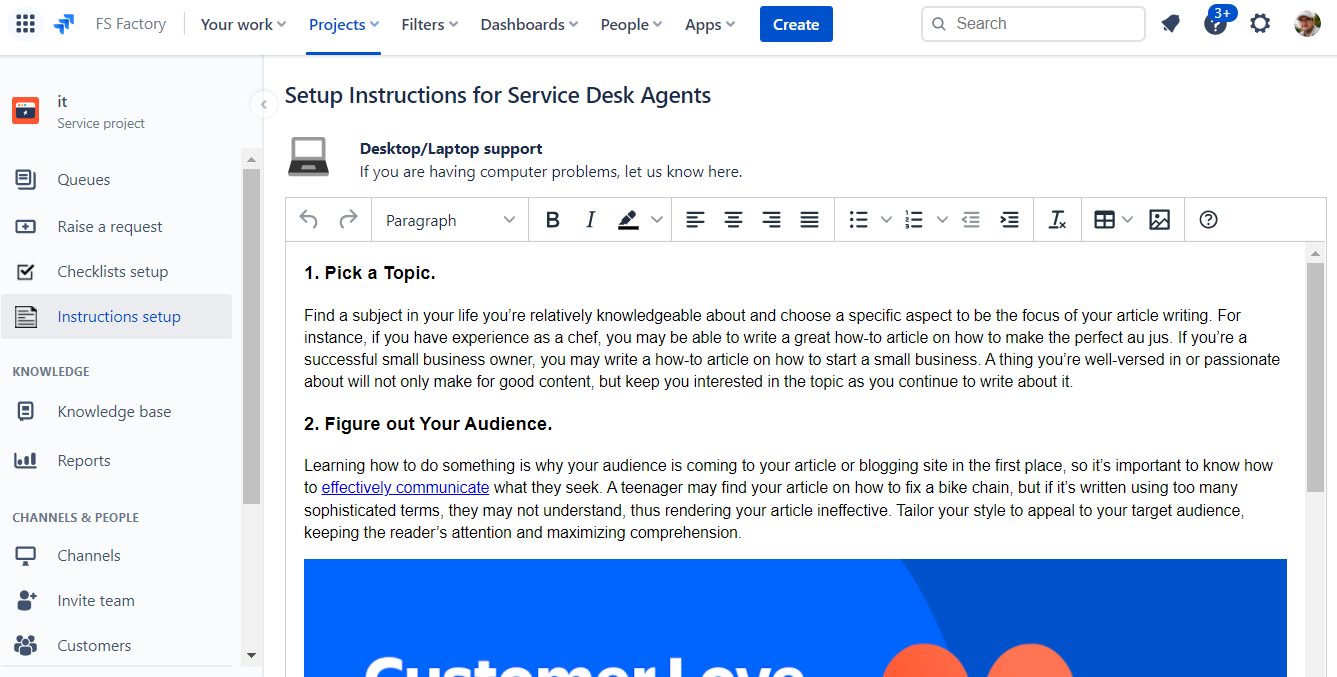Open Queues in the sidebar
Viewport: 1337px width, 677px height.
pyautogui.click(x=117, y=180)
